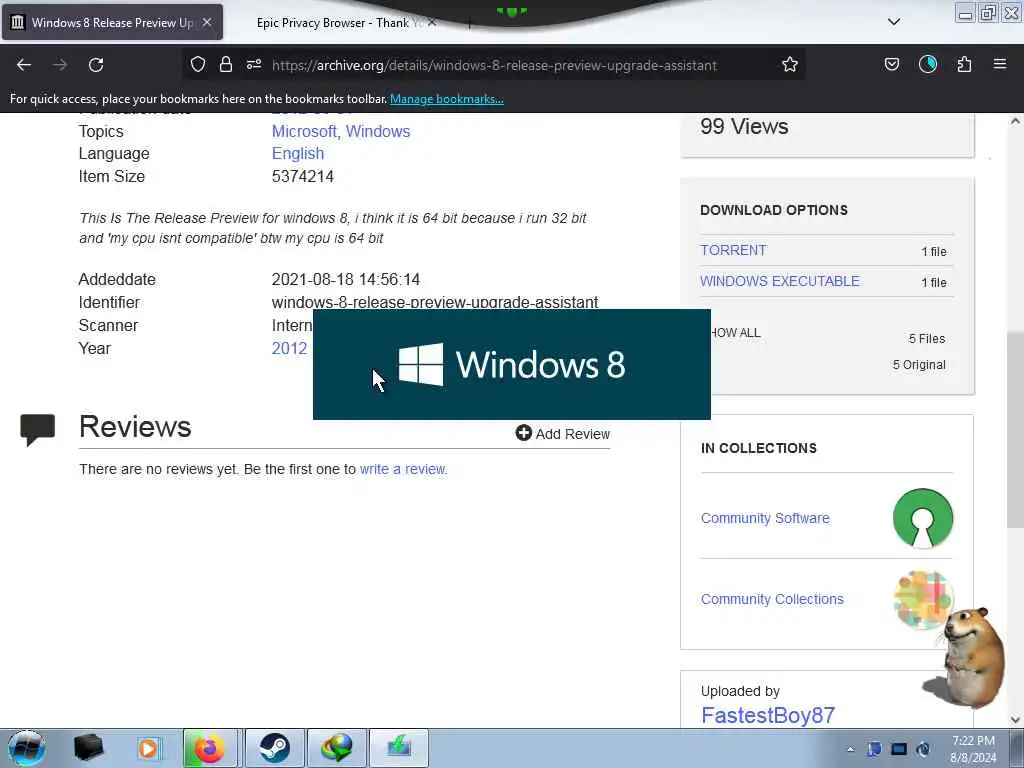The height and width of the screenshot is (768, 1024).
Task: Click the scrollbar up arrow
Action: pos(1015,121)
